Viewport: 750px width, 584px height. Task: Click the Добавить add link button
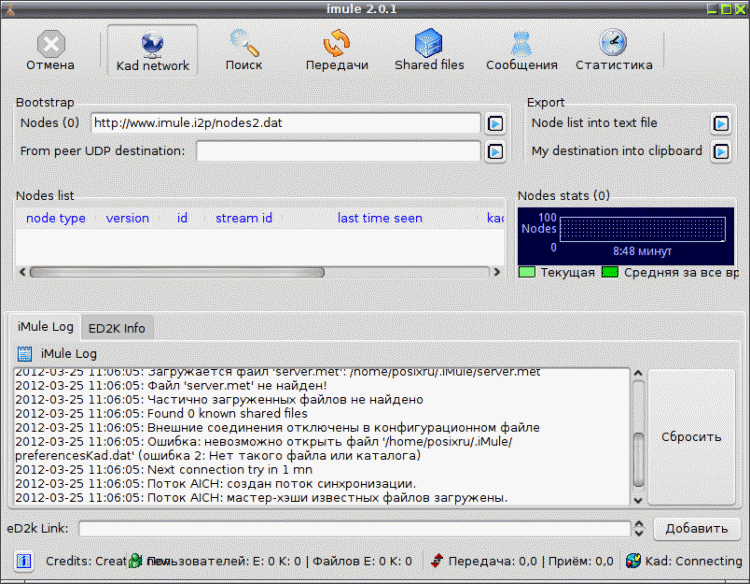[696, 529]
